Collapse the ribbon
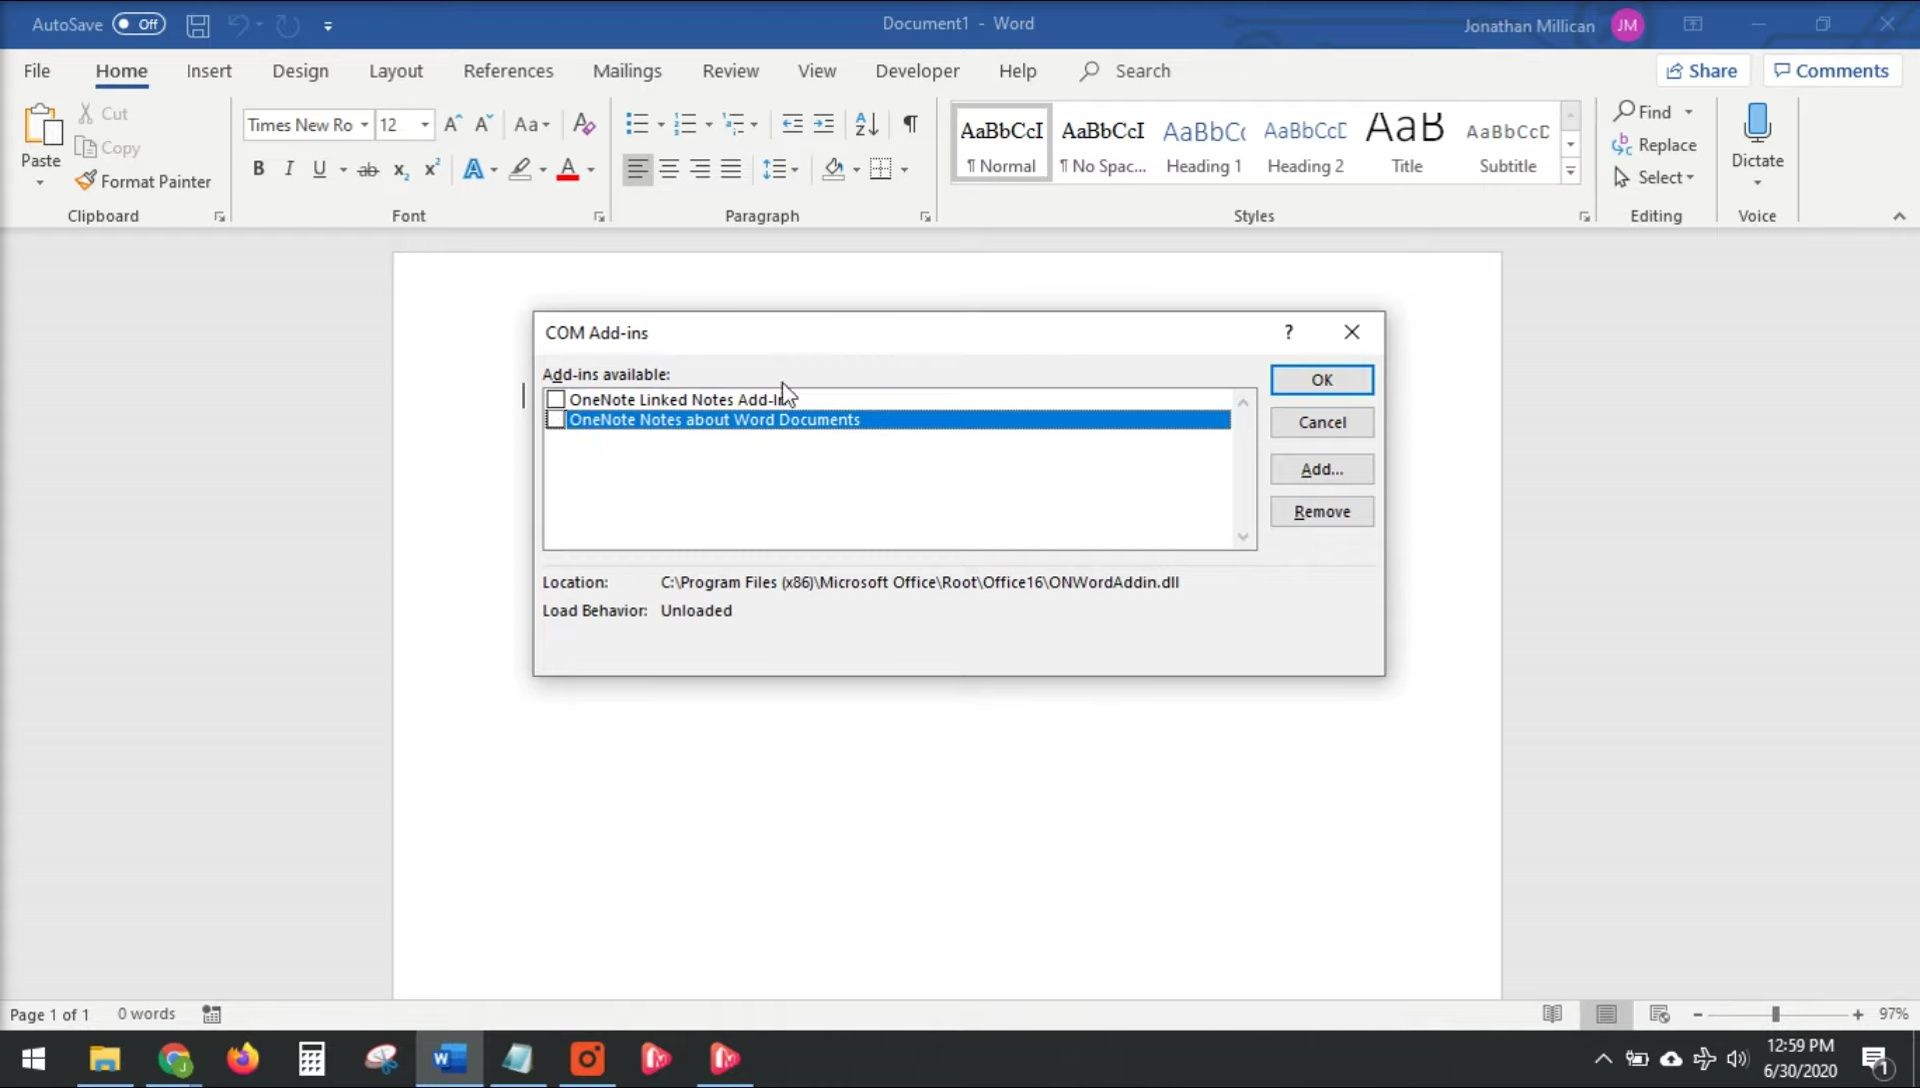 1899,217
